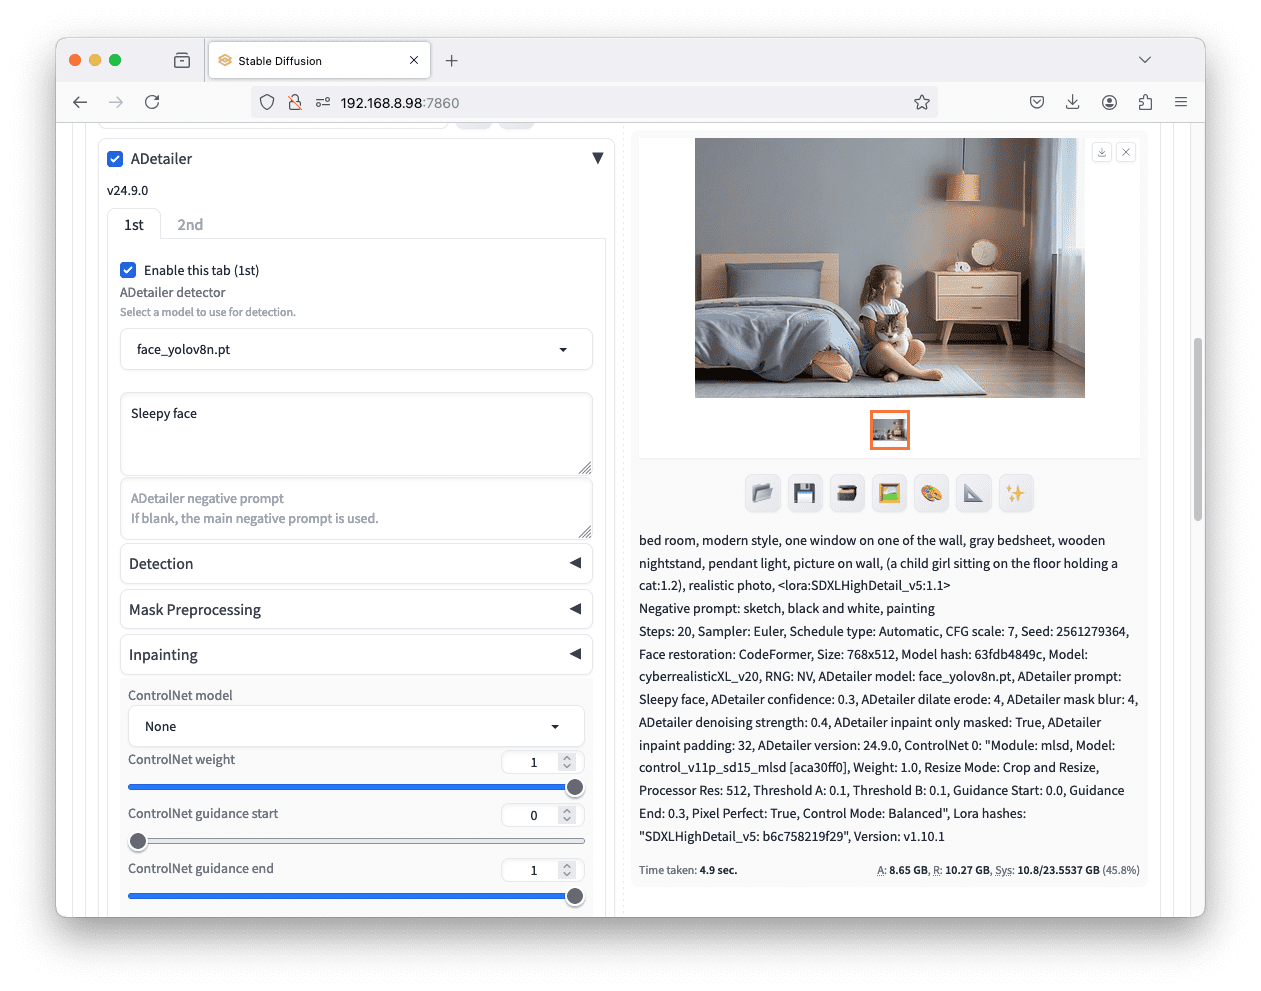Click the generated bedroom image preview
The image size is (1261, 991).
tap(890, 268)
